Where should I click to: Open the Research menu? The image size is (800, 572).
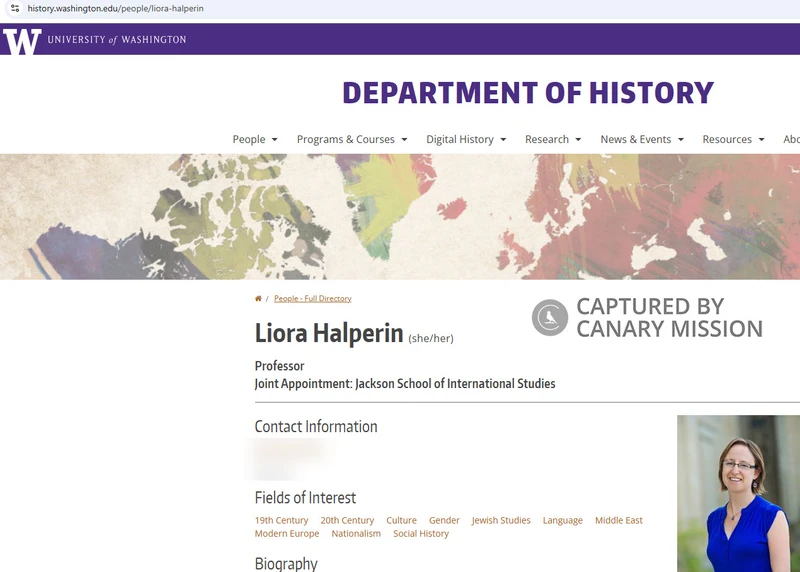coord(546,139)
